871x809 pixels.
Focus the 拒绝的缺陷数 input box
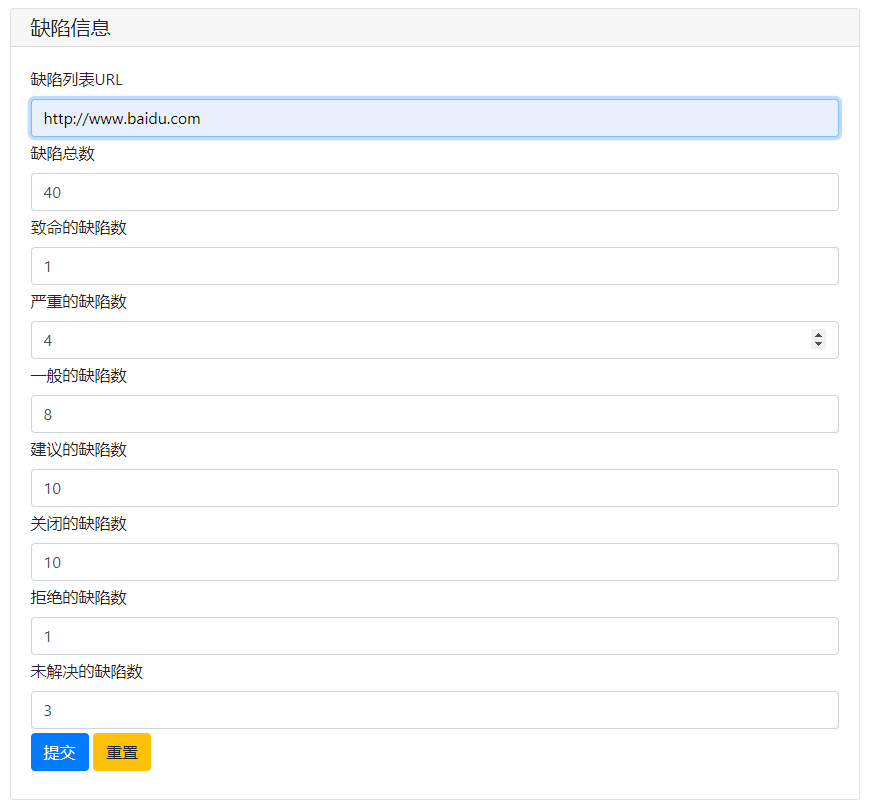(x=434, y=636)
